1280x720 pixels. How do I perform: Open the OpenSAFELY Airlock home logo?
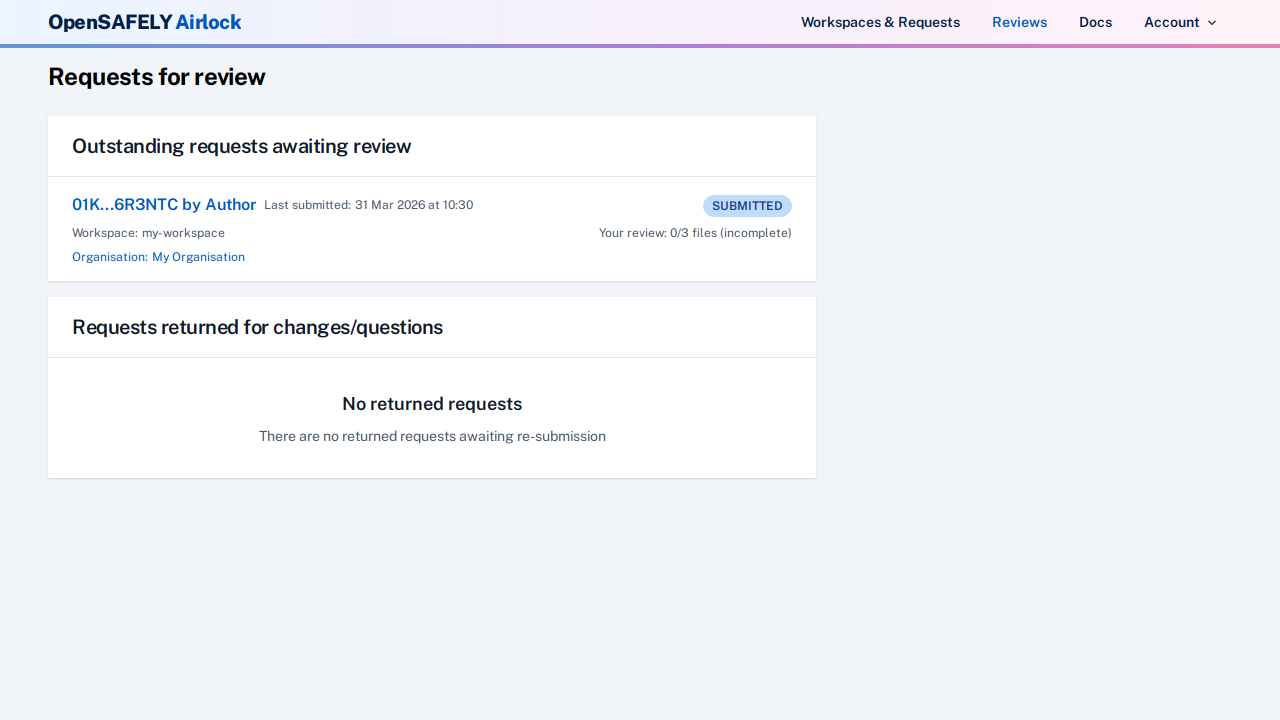point(144,22)
